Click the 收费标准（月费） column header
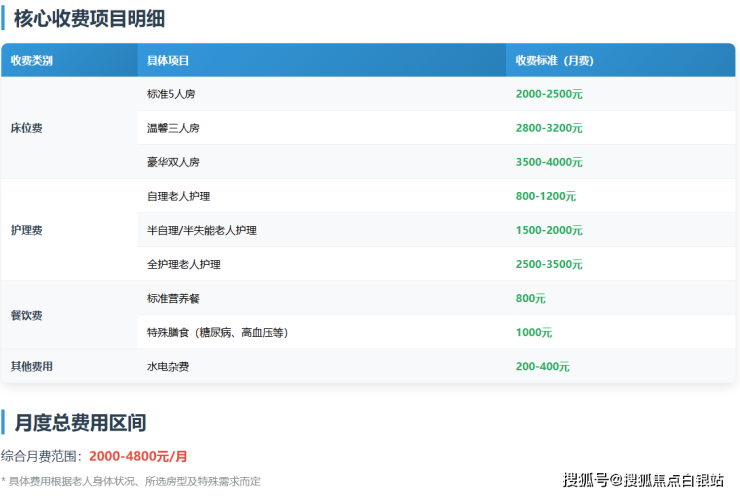Screen dimensions: 740x496 pyautogui.click(x=554, y=60)
